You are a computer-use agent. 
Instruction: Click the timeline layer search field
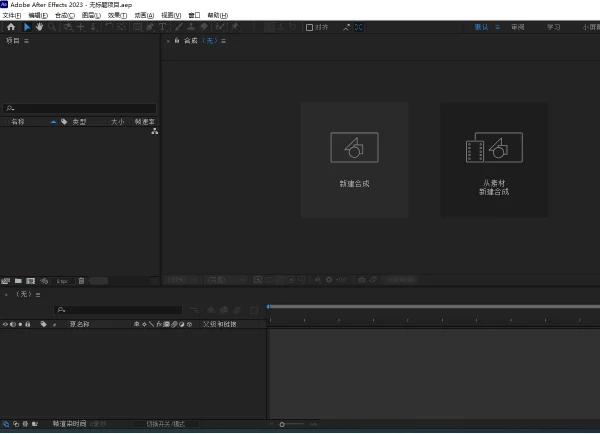118,310
